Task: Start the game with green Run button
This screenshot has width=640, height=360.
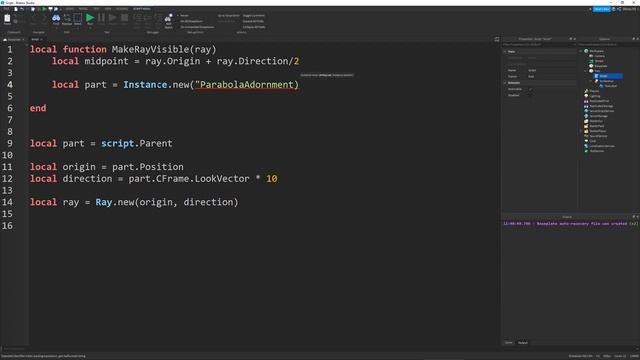Action: (90, 18)
